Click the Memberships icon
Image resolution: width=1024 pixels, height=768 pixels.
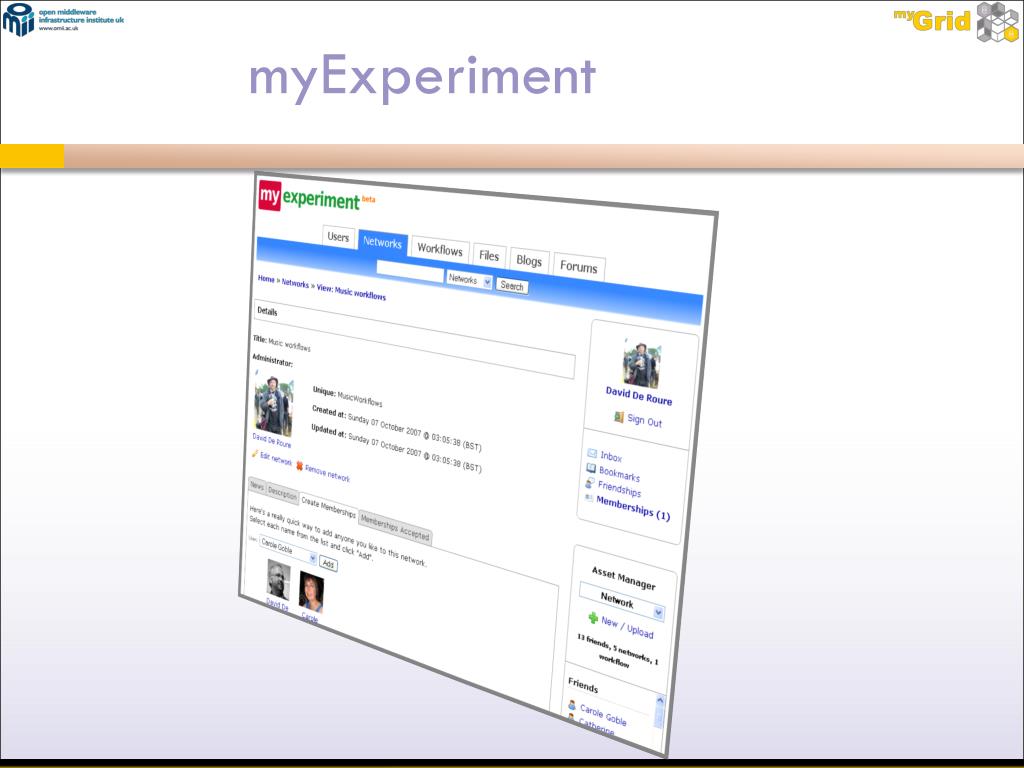(x=589, y=498)
